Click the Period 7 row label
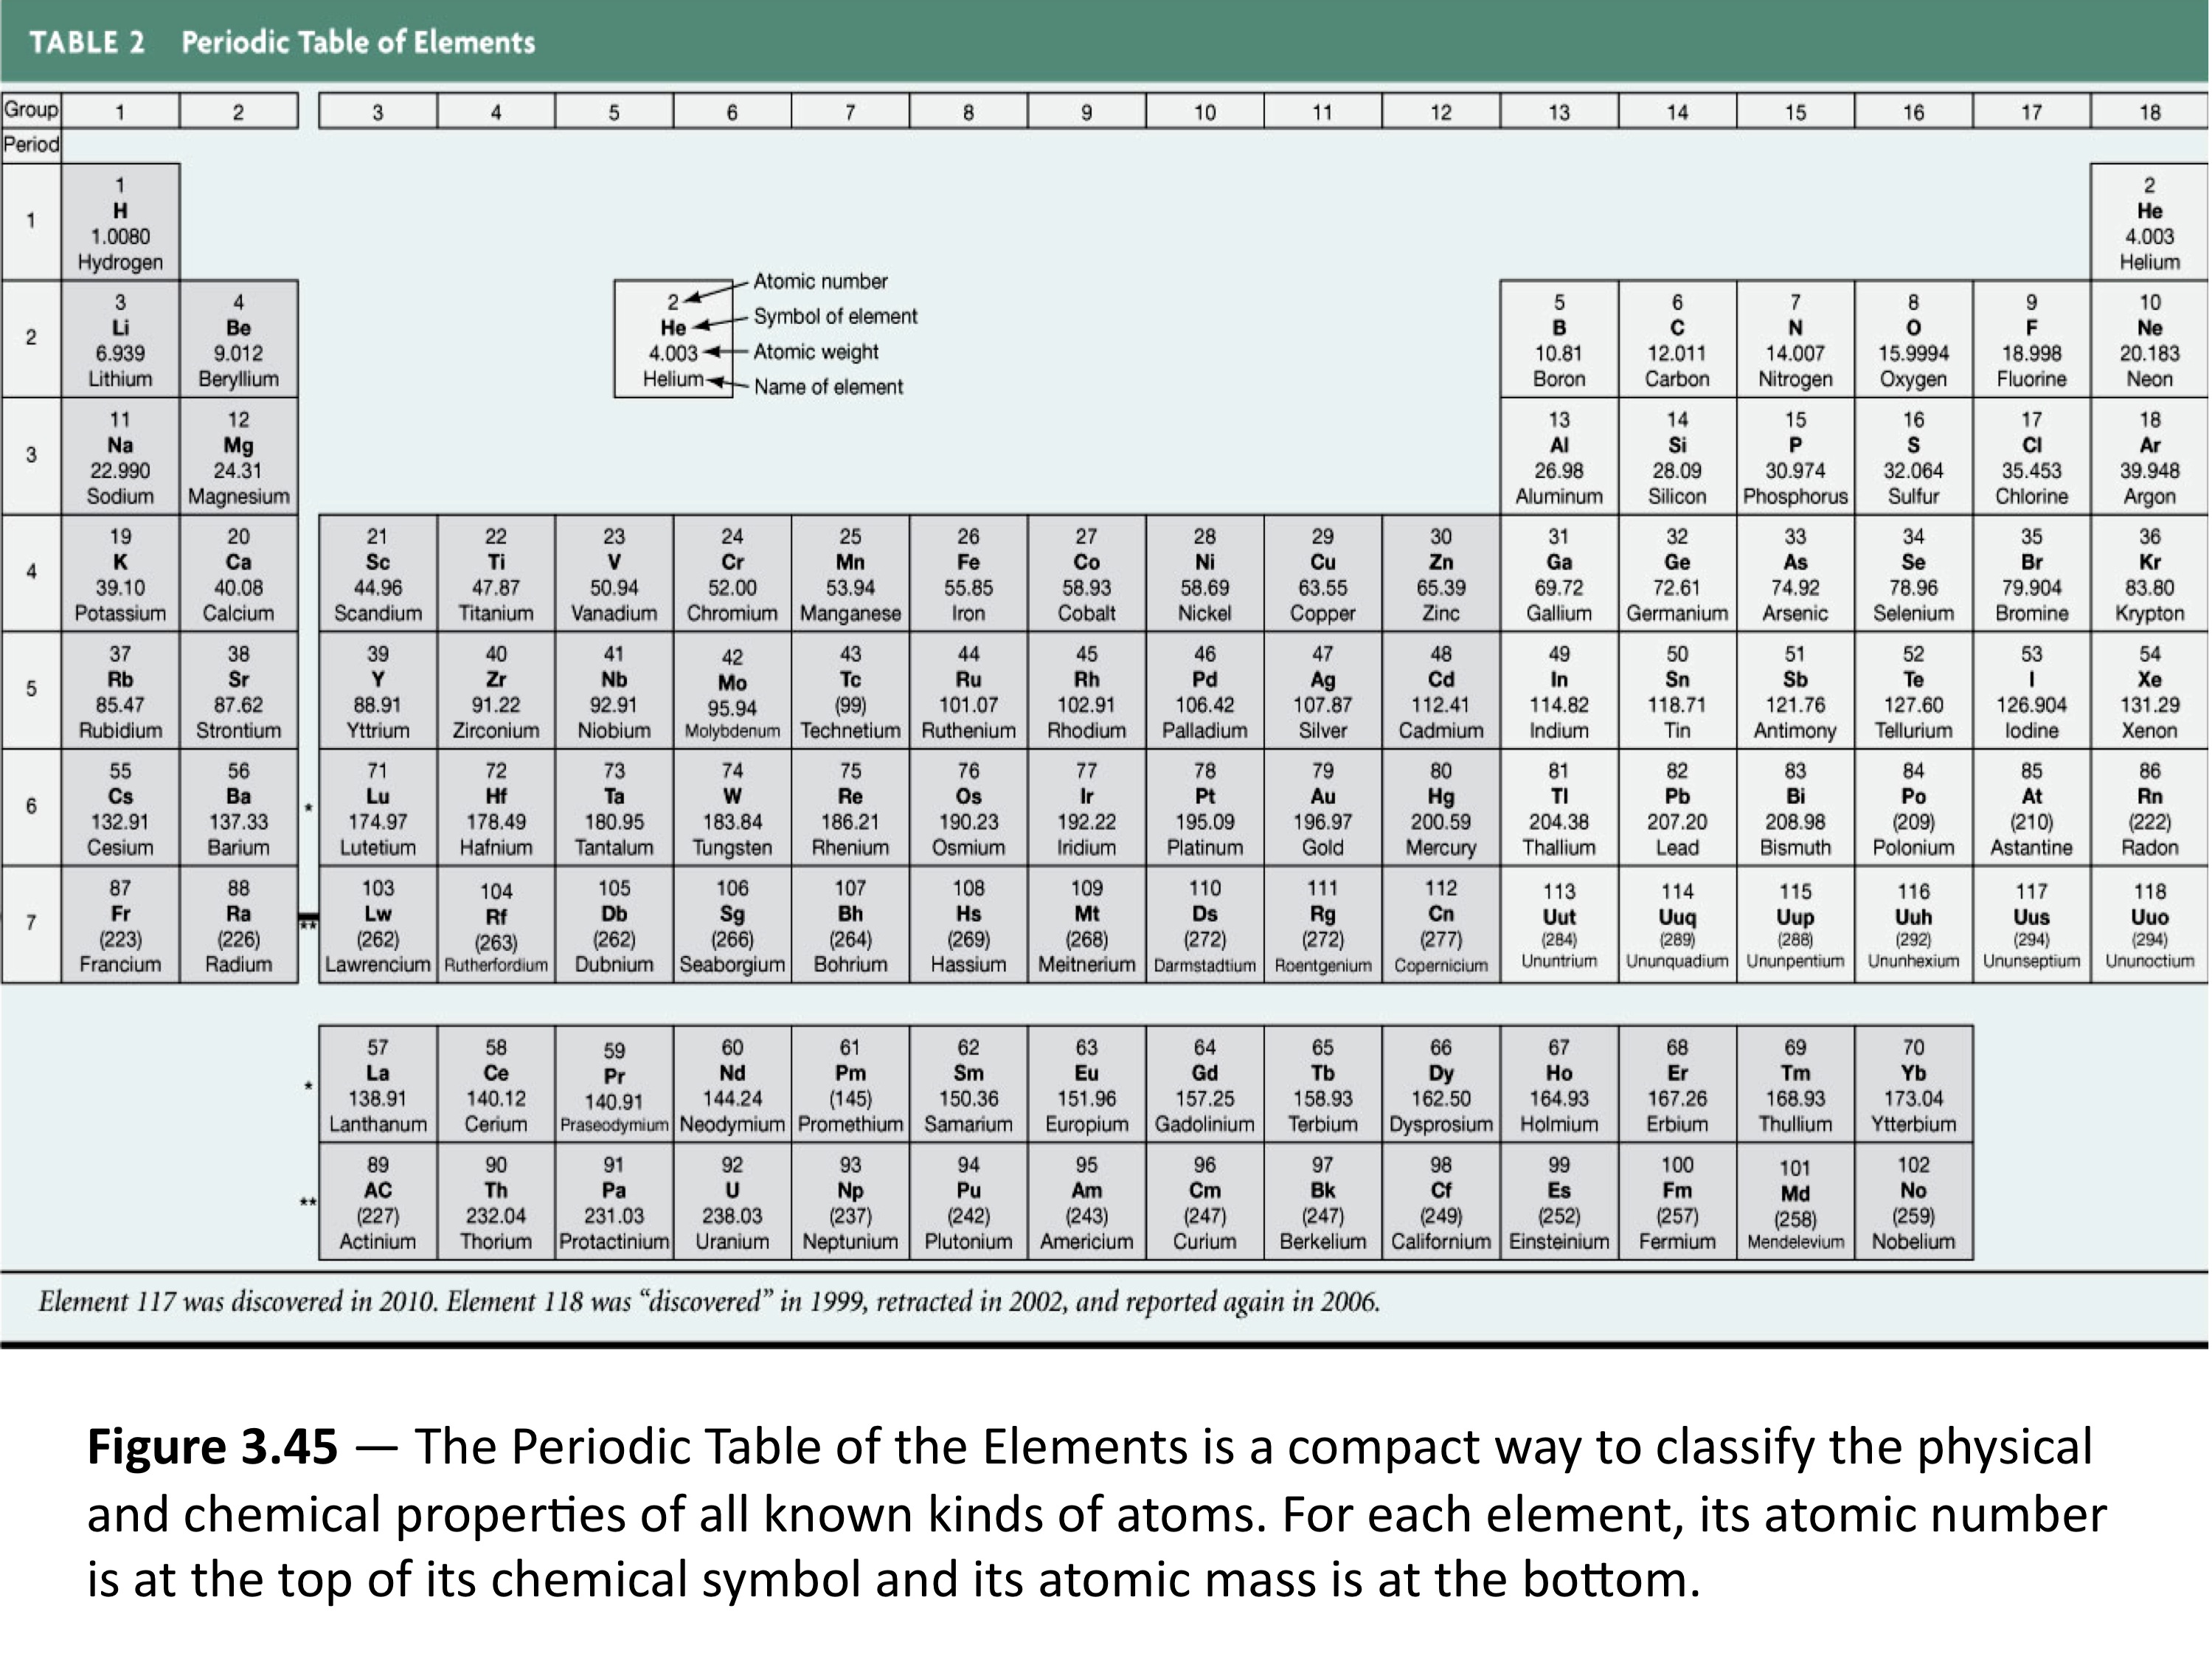This screenshot has height=1659, width=2212. [x=31, y=923]
